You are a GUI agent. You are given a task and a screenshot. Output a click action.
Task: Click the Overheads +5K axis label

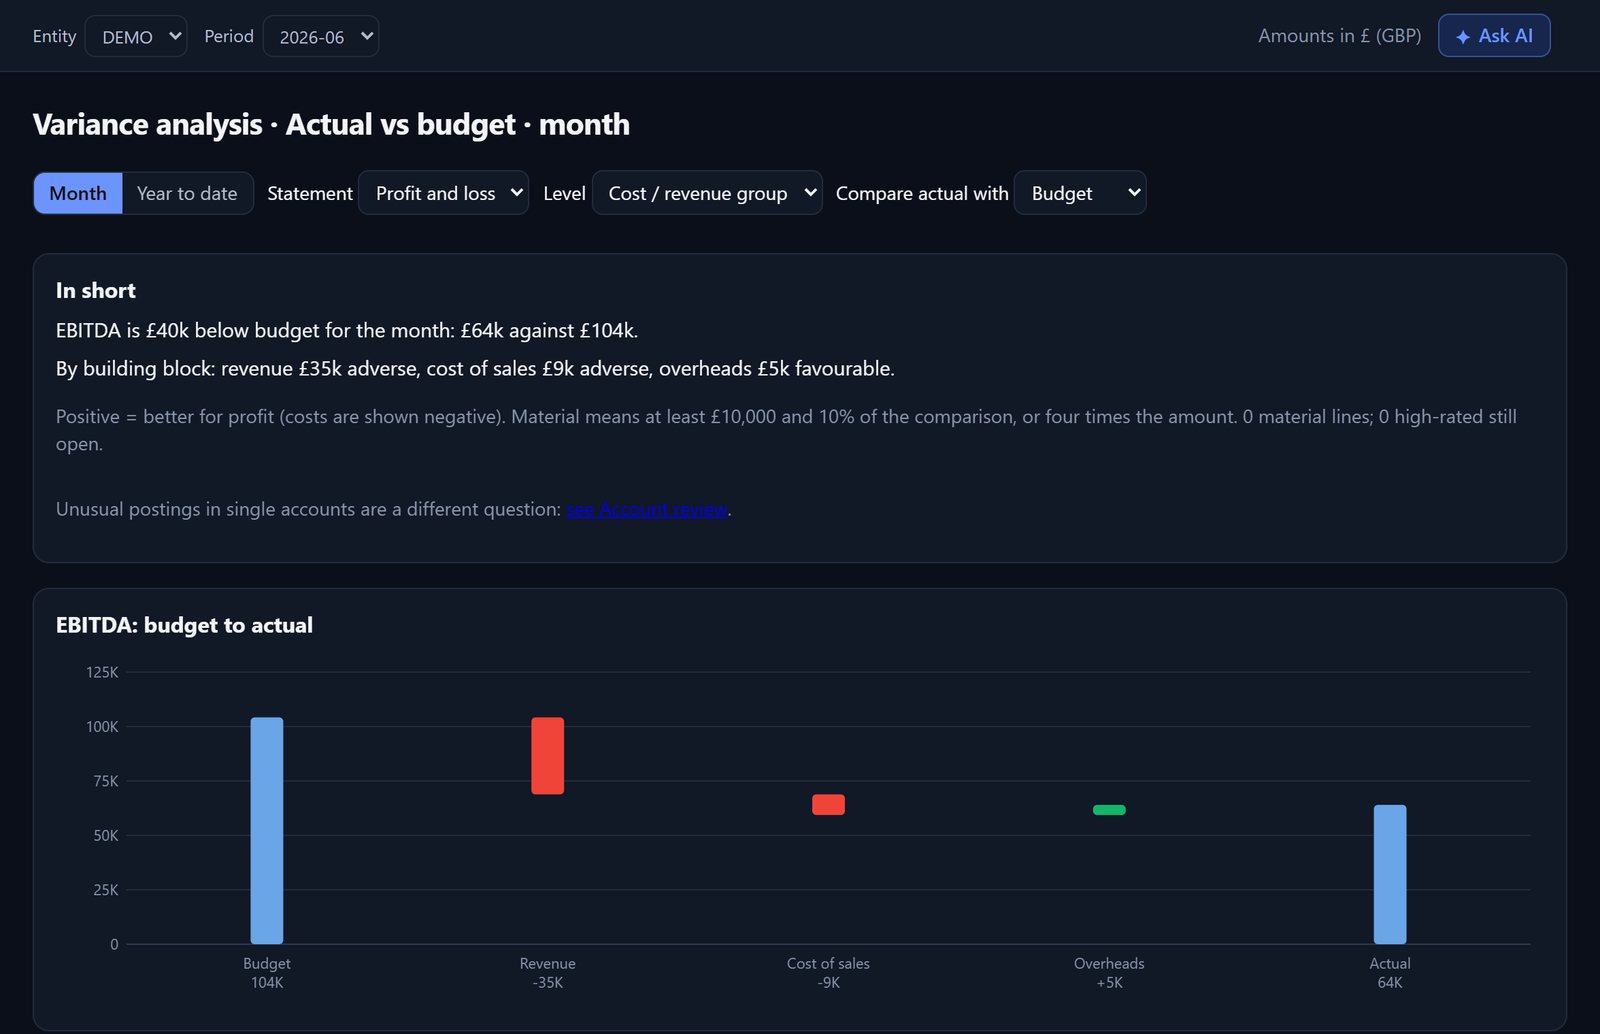pyautogui.click(x=1109, y=973)
